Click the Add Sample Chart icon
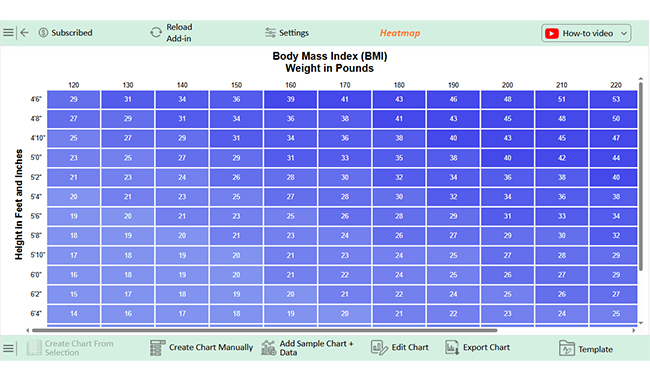 click(269, 348)
